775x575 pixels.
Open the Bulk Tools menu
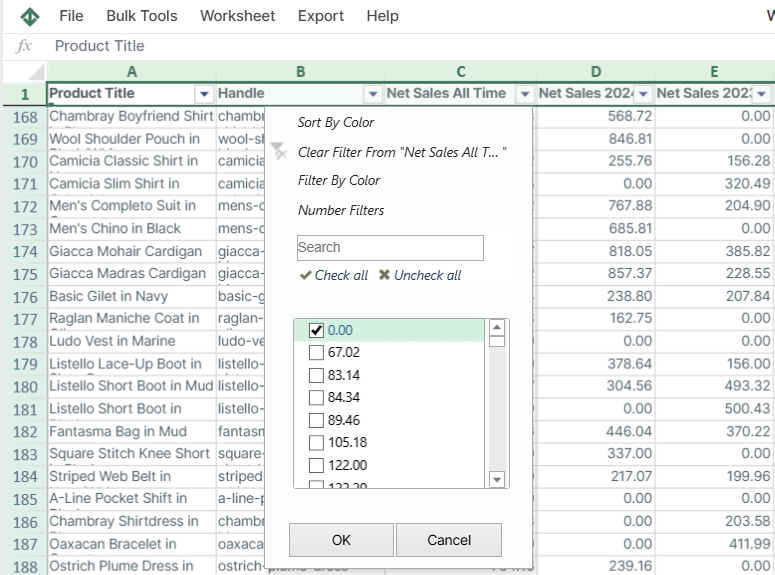(142, 16)
